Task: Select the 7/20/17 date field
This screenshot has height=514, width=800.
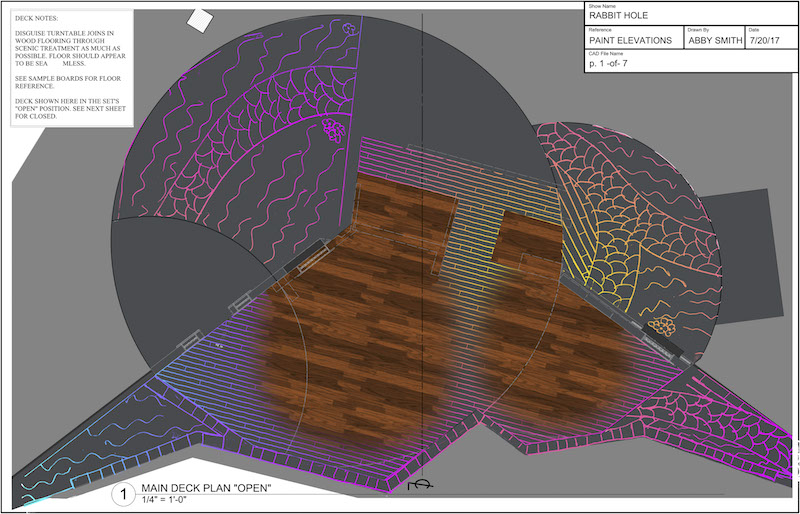Action: pyautogui.click(x=766, y=39)
